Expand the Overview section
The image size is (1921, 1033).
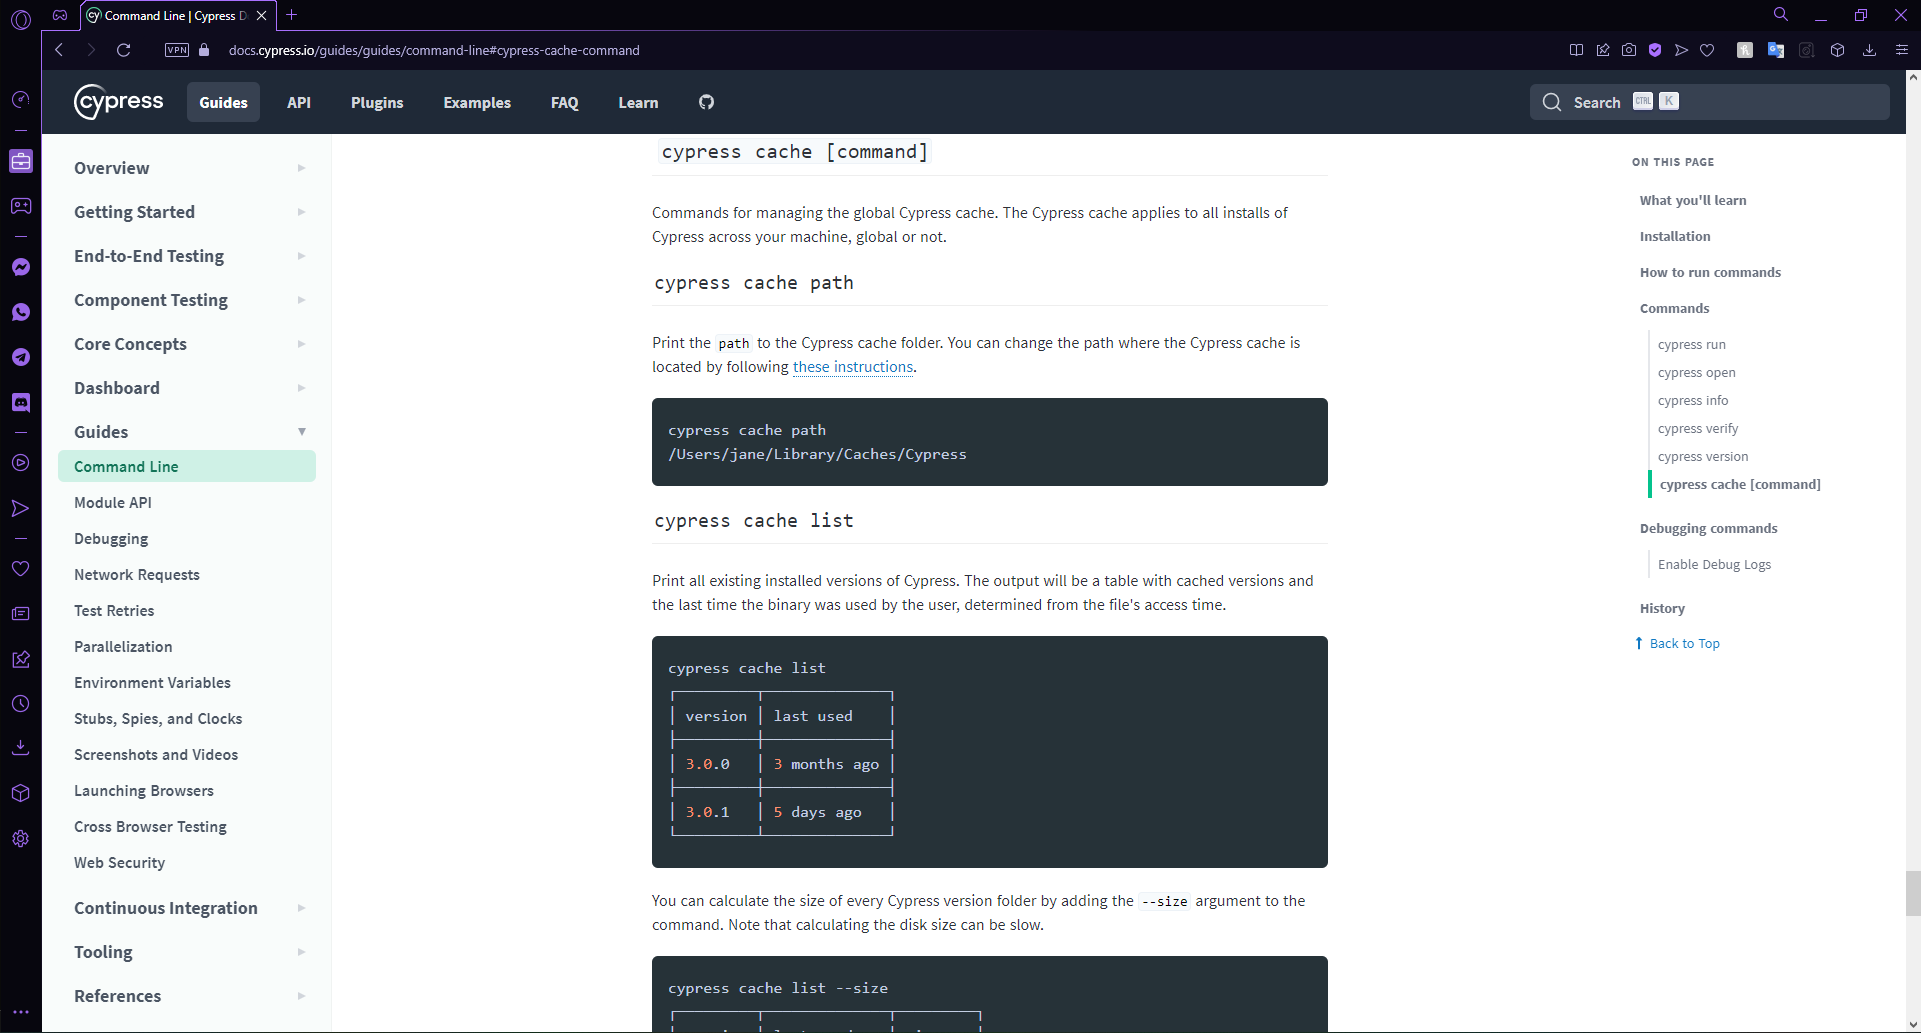[189, 168]
